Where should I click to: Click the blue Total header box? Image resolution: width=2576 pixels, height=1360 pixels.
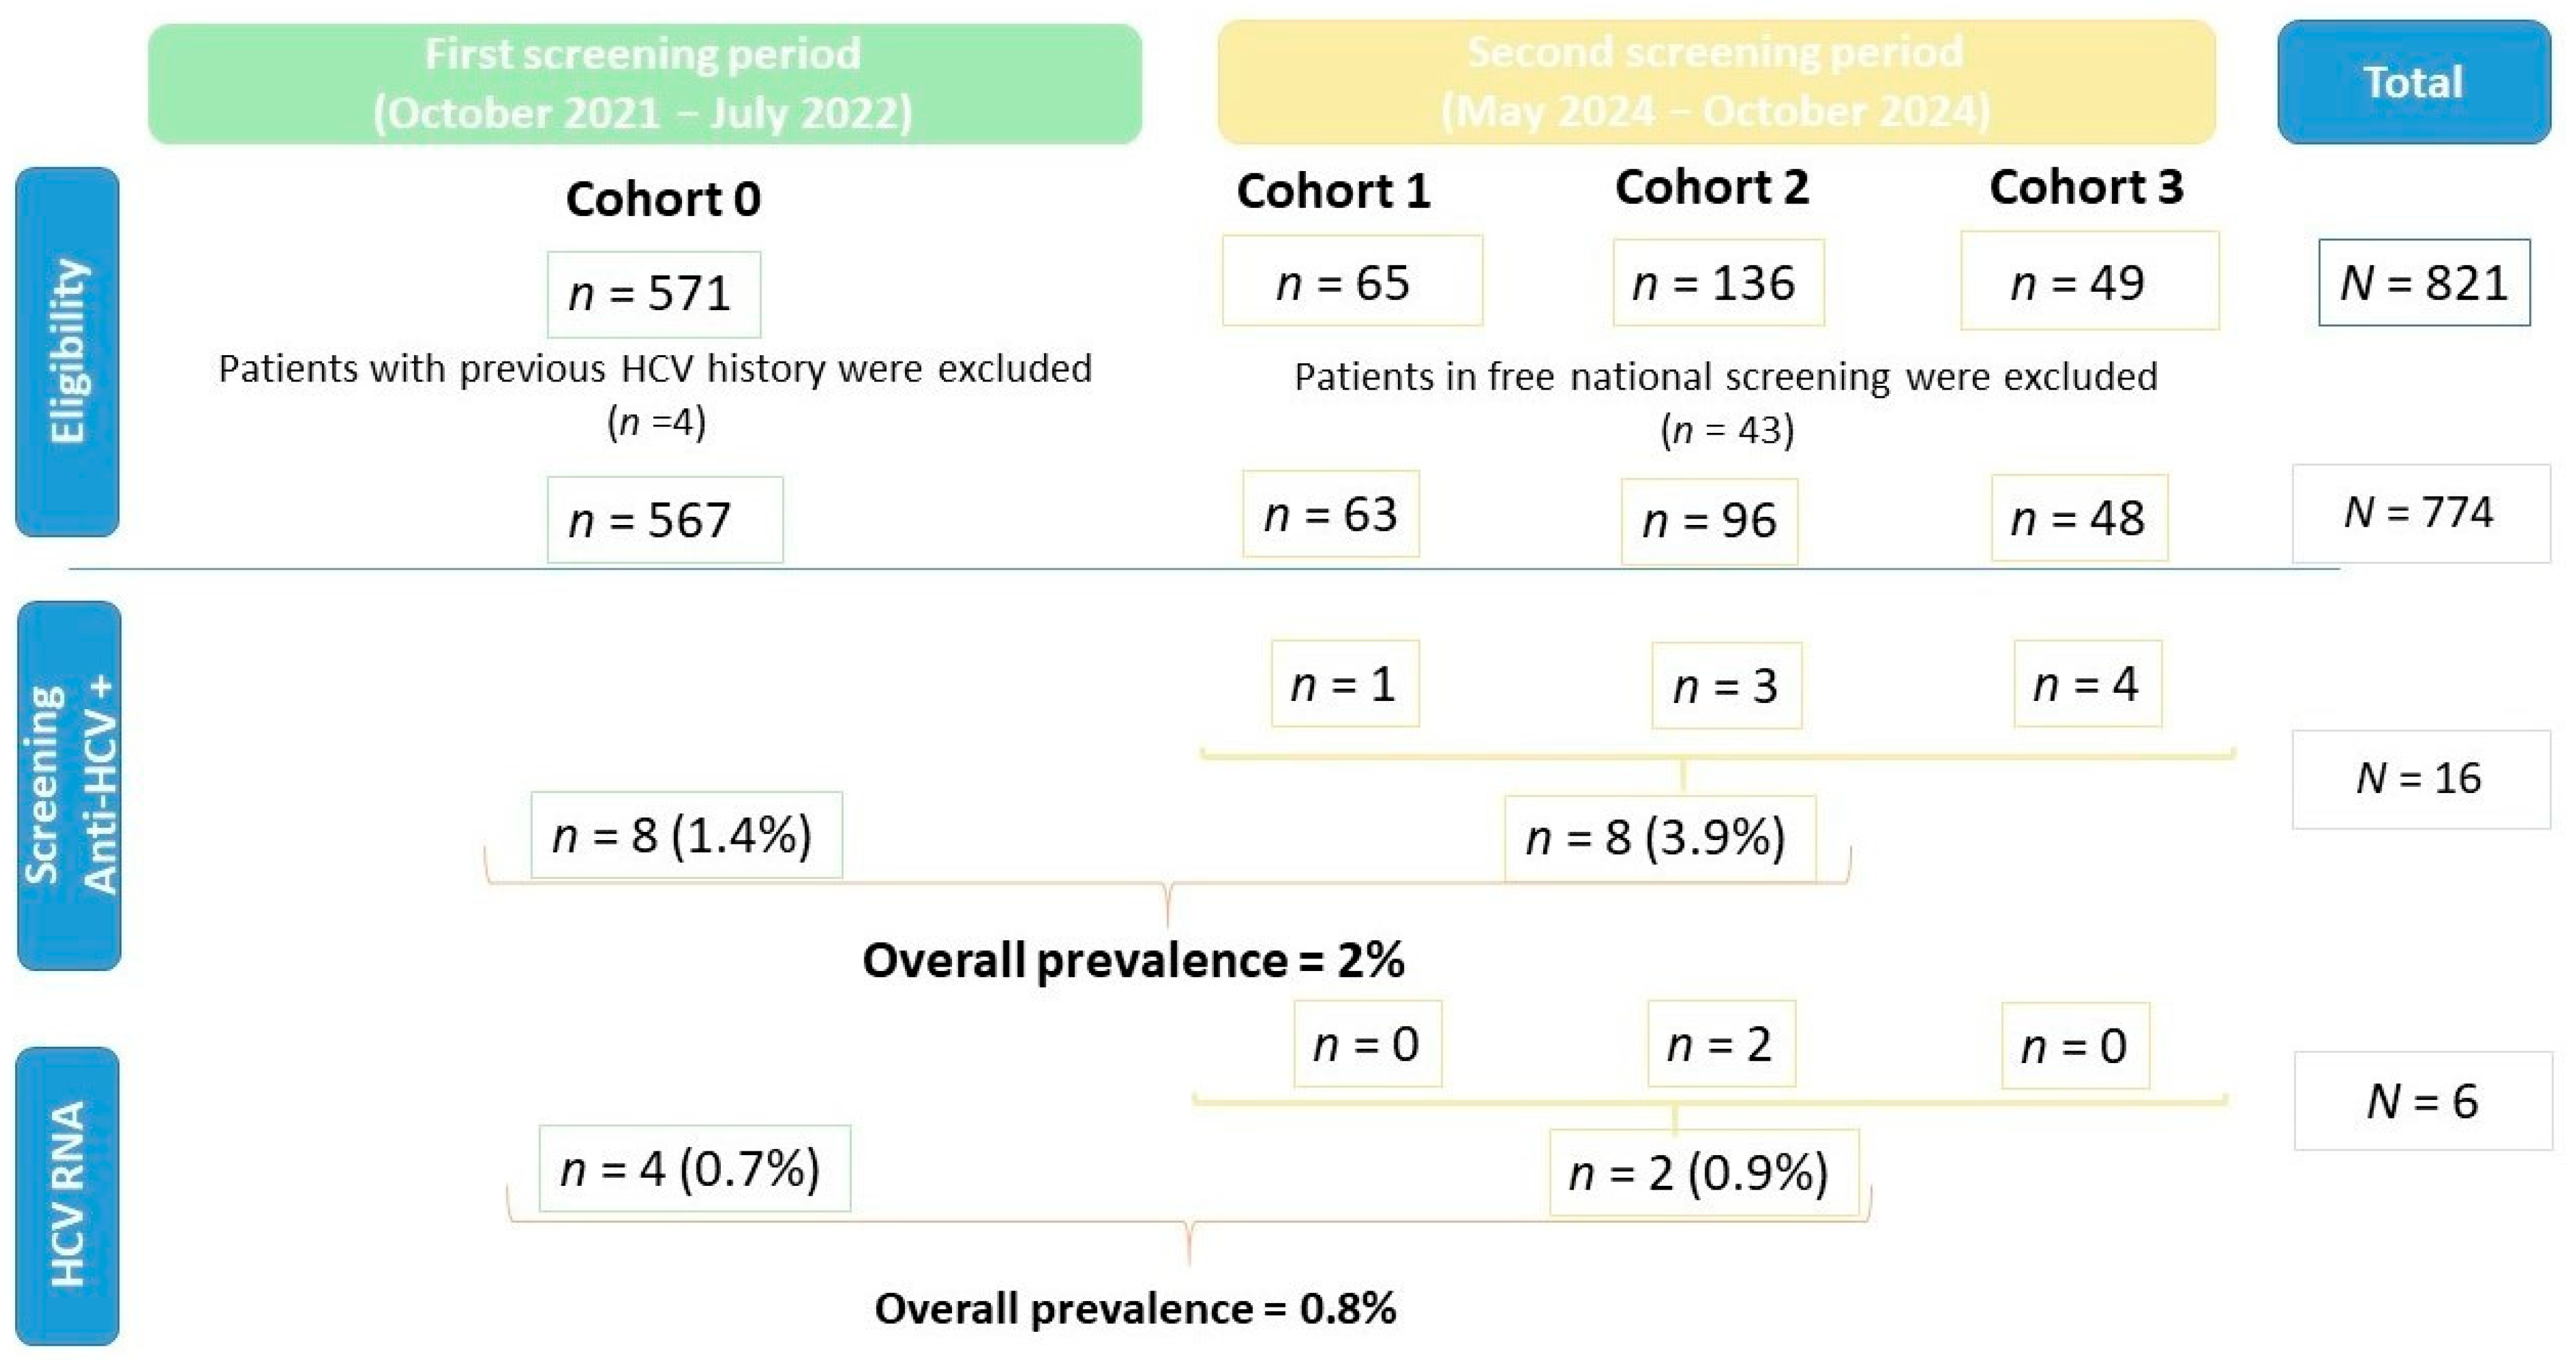coord(2413,82)
